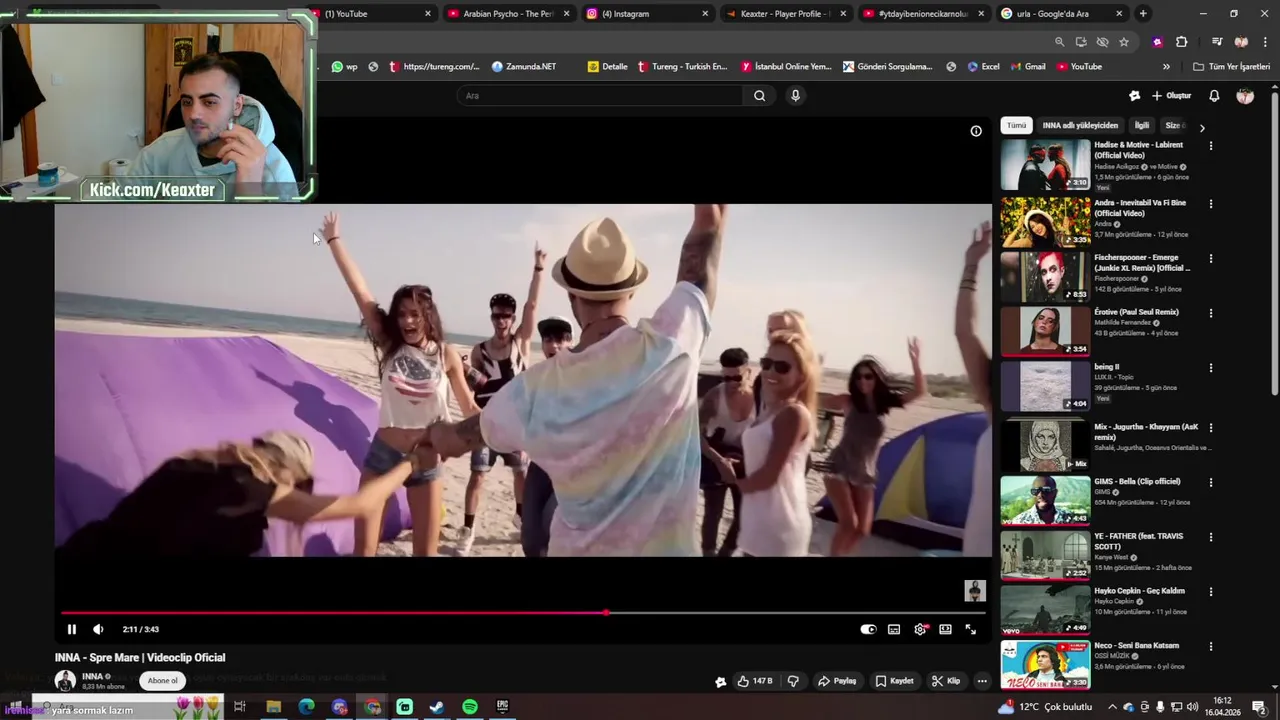Open the browser zoom magnifier icon
The height and width of the screenshot is (720, 1280).
[1060, 42]
